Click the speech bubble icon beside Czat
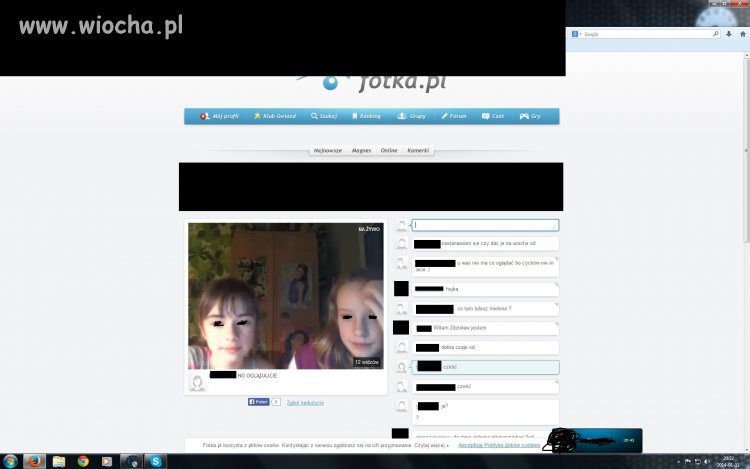This screenshot has height=469, width=750. click(x=485, y=116)
